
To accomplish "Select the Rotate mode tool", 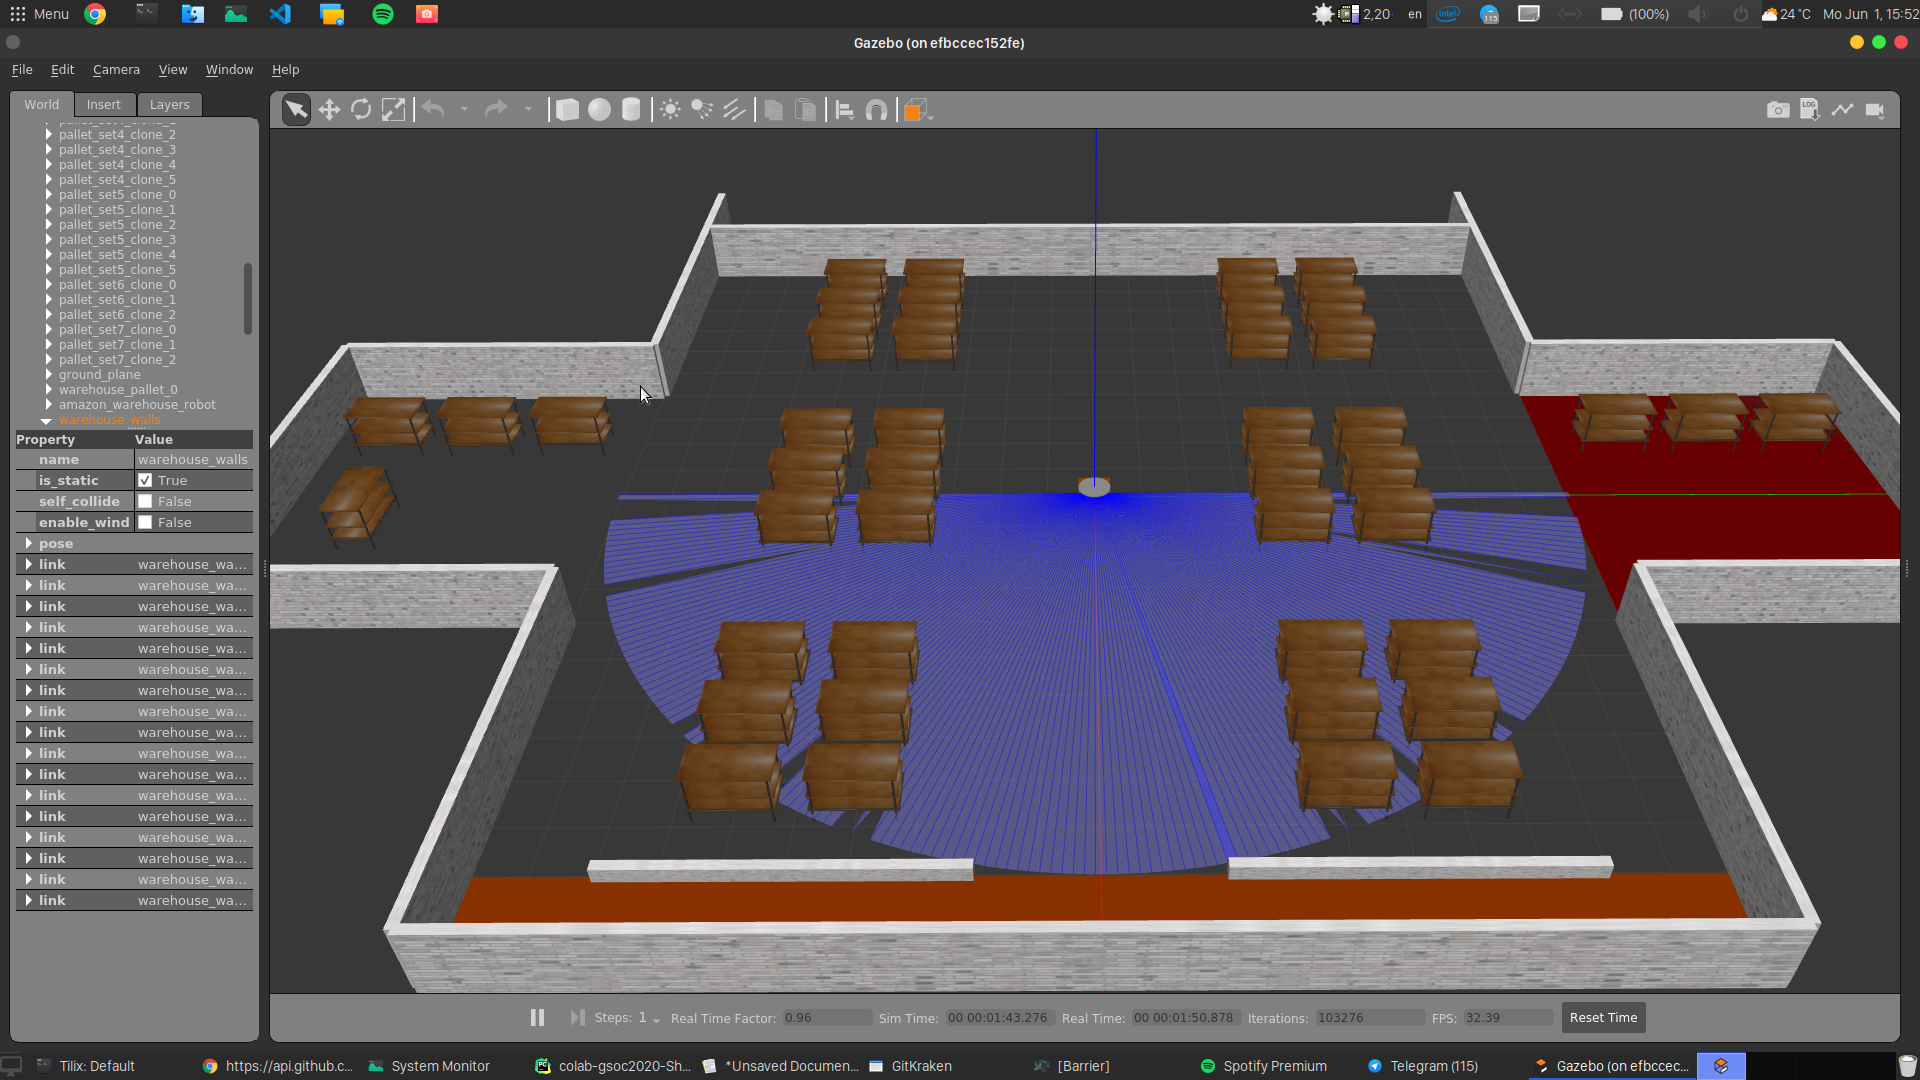I will [x=361, y=110].
